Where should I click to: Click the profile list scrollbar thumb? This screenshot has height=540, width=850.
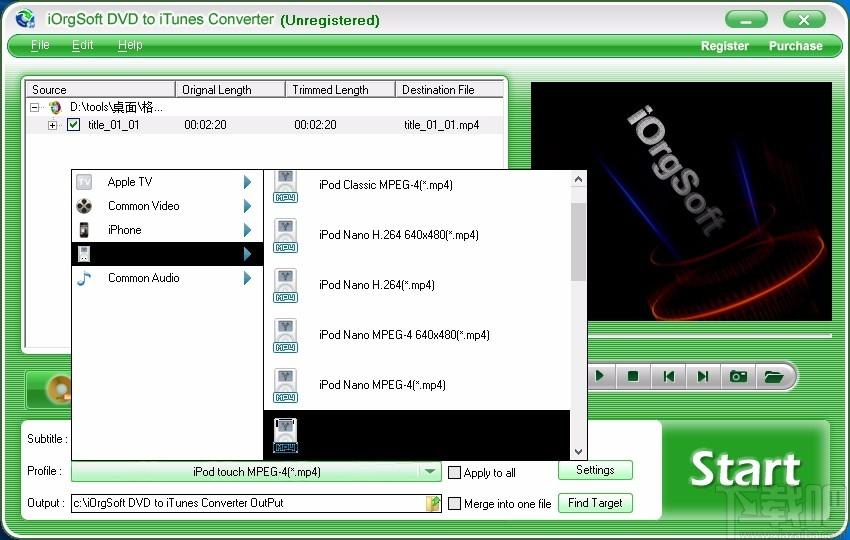coord(578,242)
